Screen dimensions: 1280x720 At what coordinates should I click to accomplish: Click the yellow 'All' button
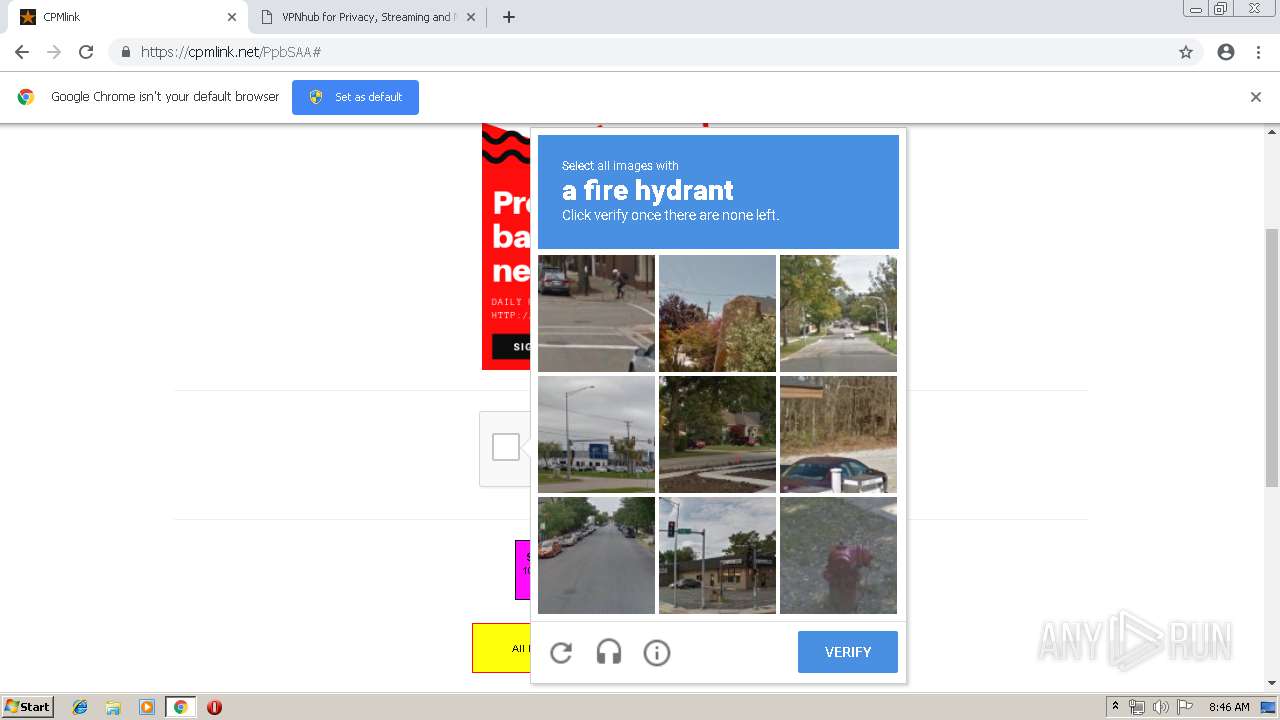(501, 648)
